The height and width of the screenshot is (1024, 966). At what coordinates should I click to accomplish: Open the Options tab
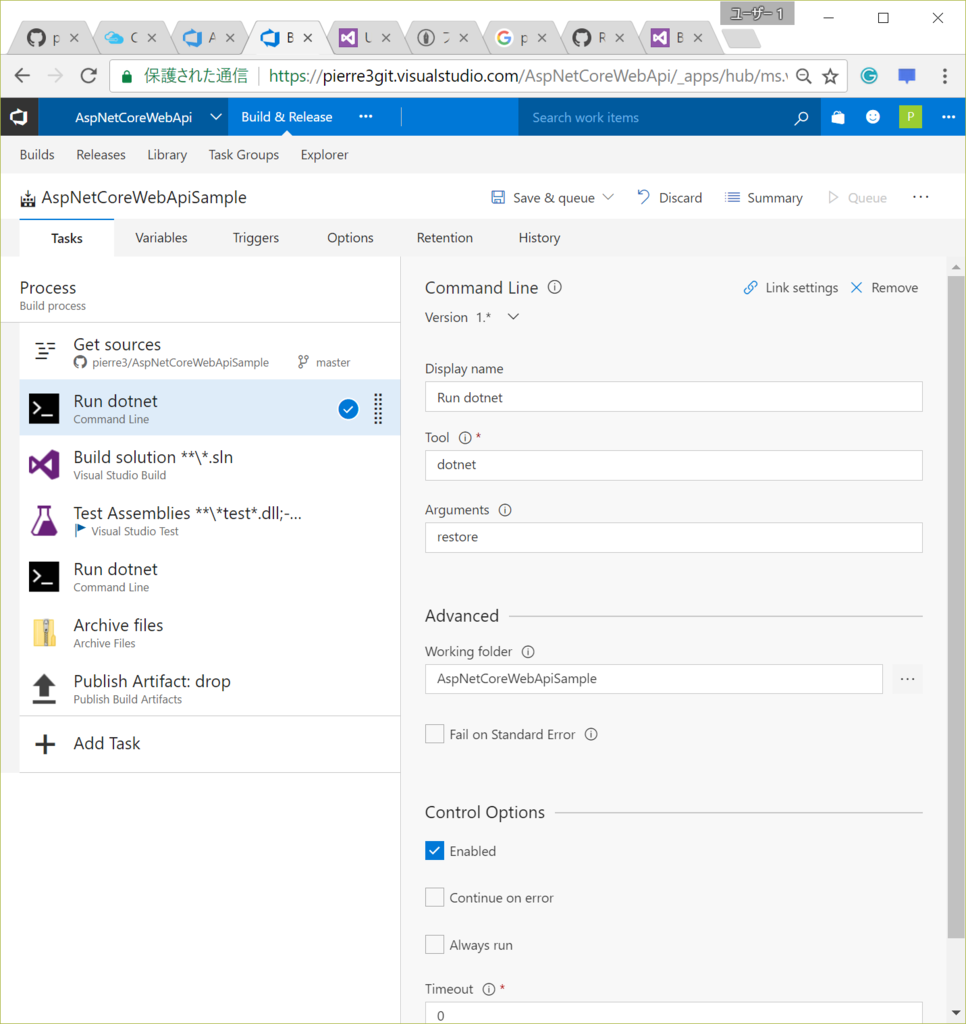pyautogui.click(x=350, y=238)
